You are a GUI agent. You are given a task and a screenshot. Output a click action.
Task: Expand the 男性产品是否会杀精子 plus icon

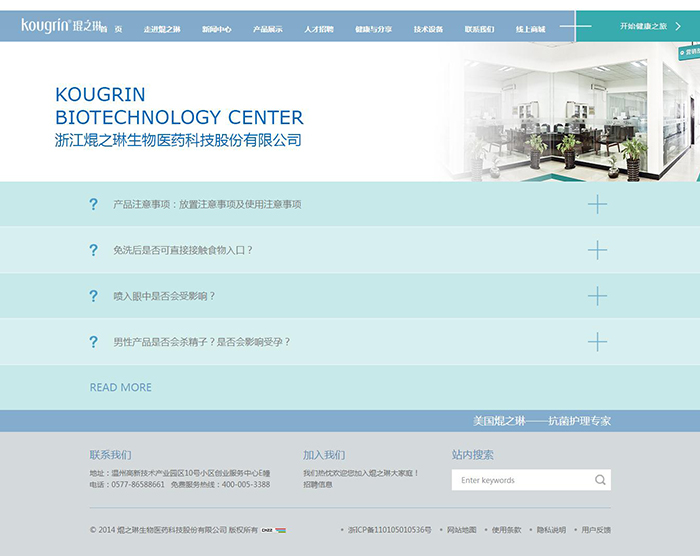tap(597, 342)
